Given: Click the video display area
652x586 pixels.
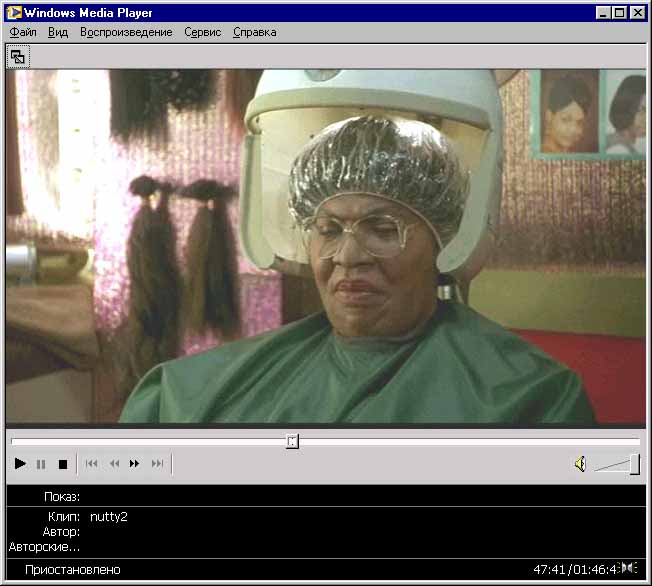Looking at the screenshot, I should click(326, 247).
